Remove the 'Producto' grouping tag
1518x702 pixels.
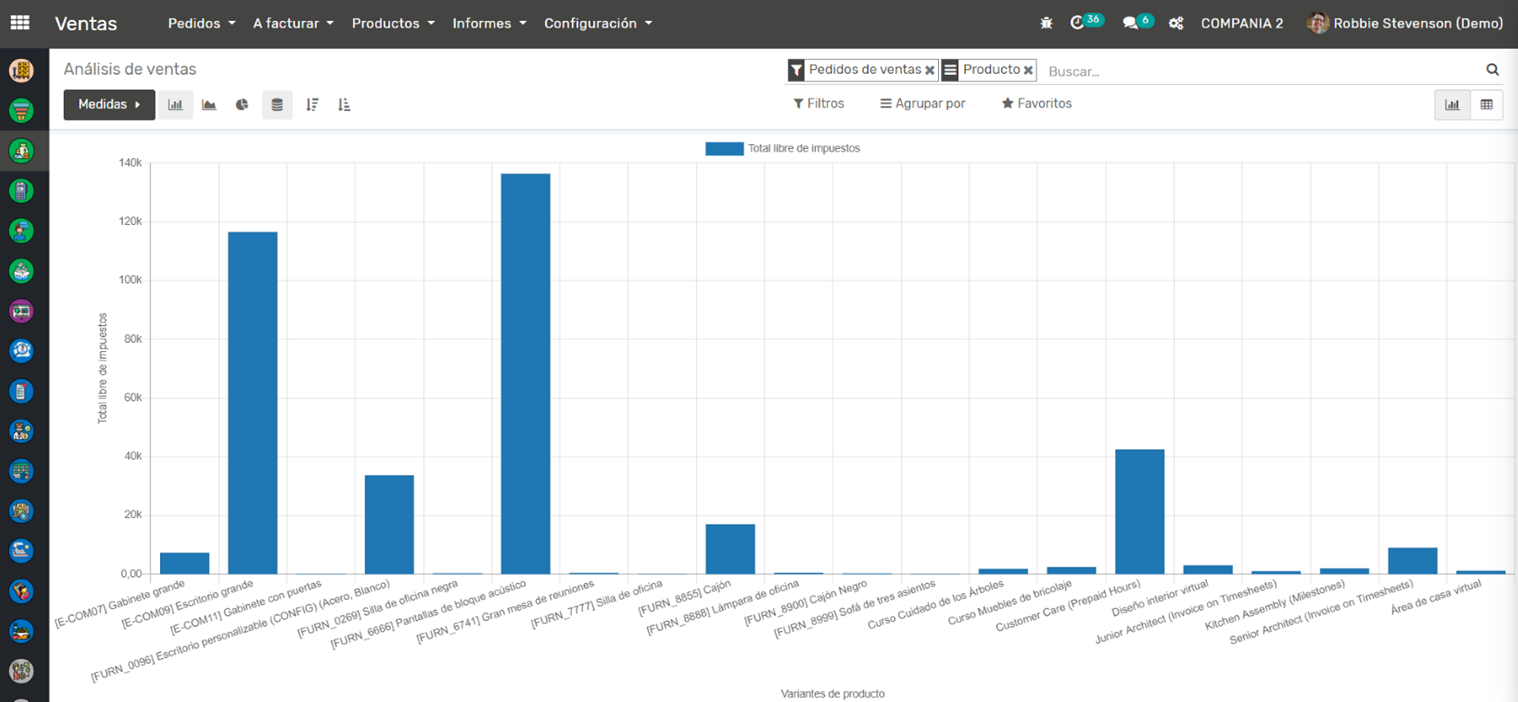1028,71
